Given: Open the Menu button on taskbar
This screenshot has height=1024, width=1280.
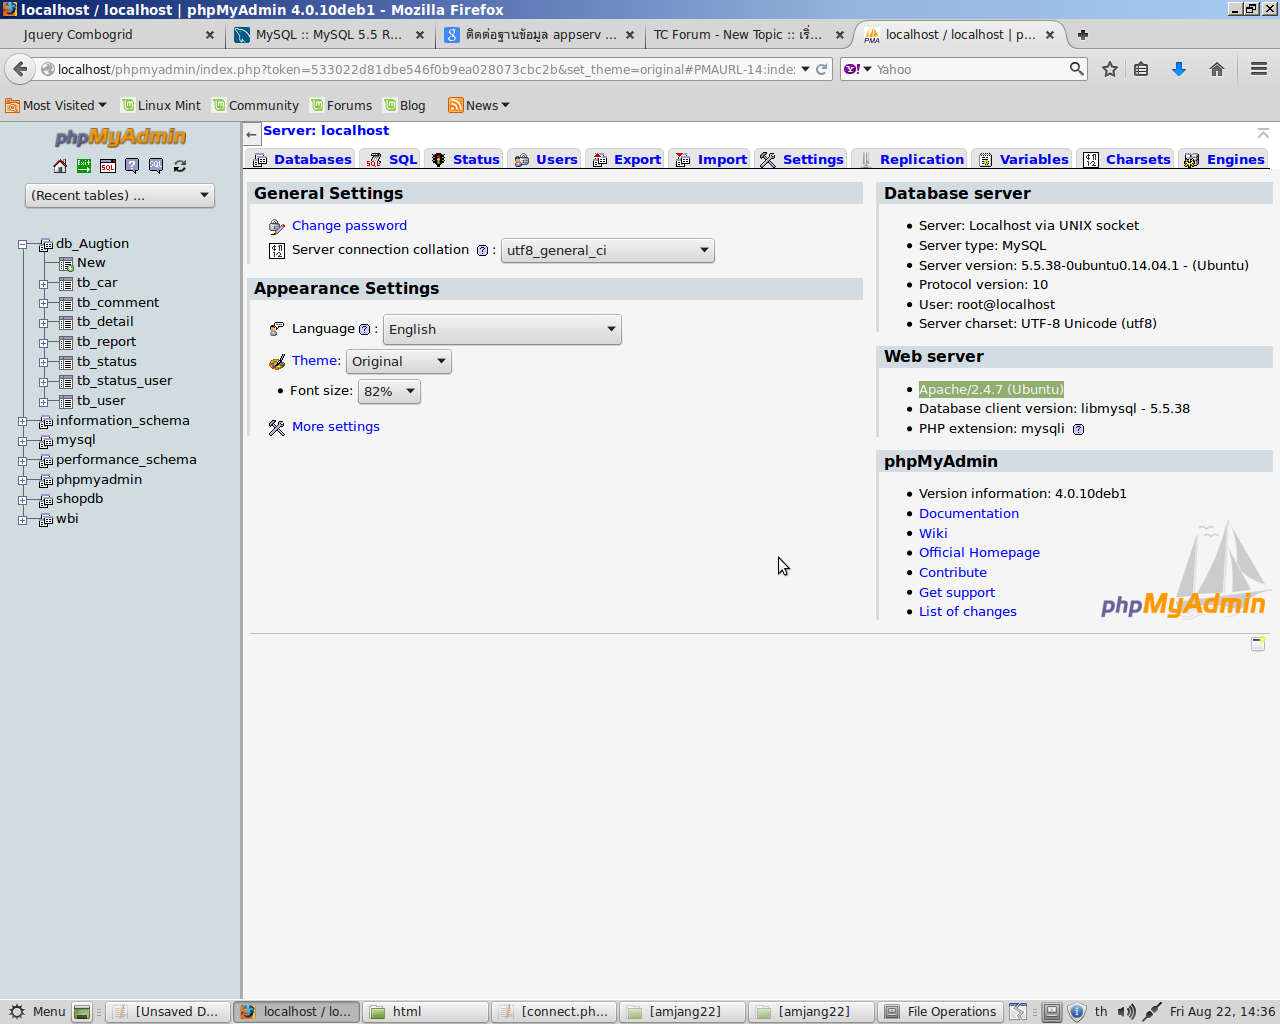Looking at the screenshot, I should click(37, 1012).
